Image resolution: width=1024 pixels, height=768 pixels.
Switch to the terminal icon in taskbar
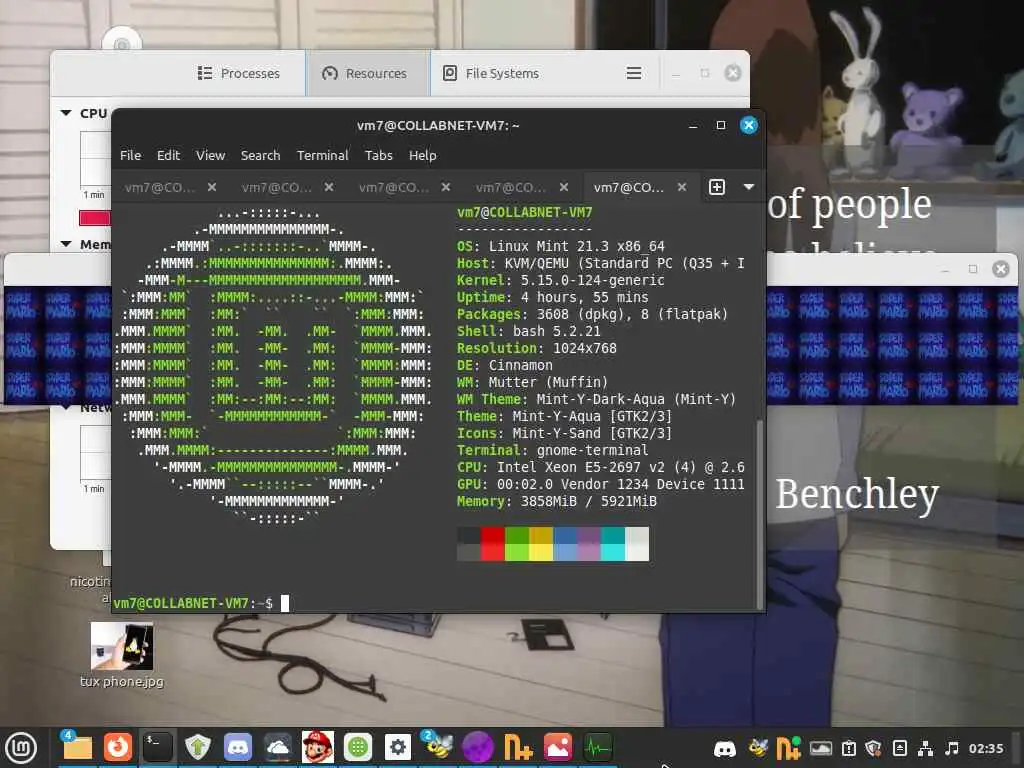pyautogui.click(x=157, y=747)
